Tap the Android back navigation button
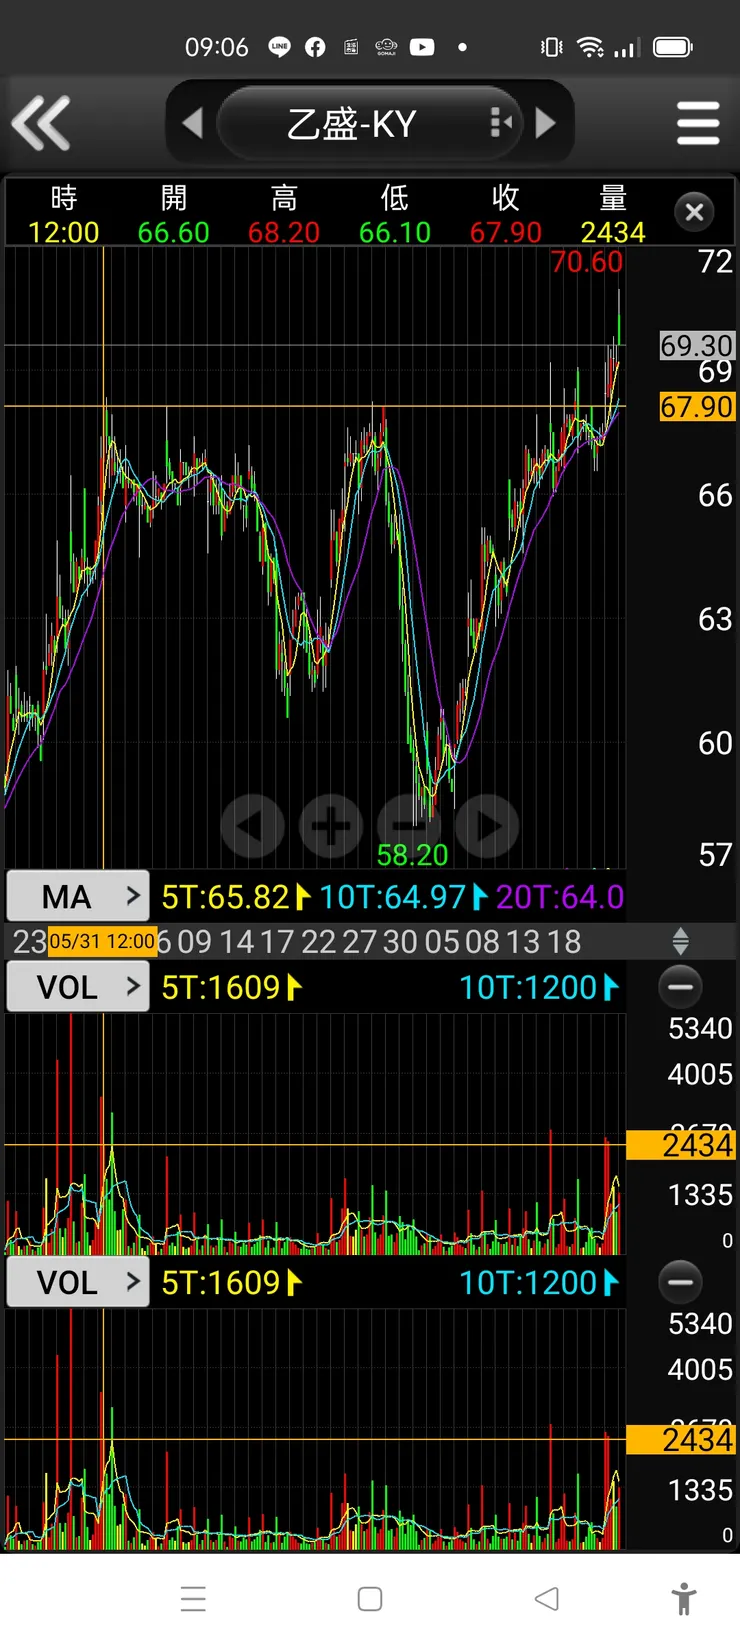This screenshot has width=740, height=1644. point(546,1599)
